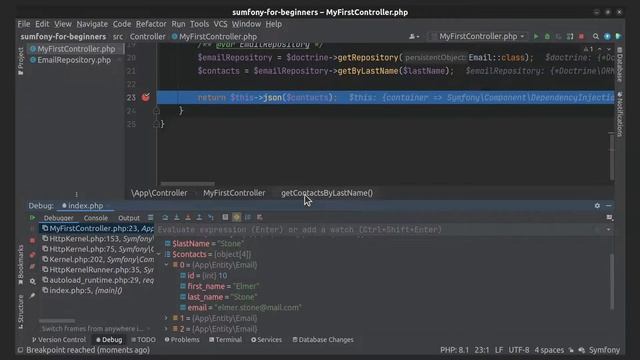Open the Notifications sidebar panel
The width and height of the screenshot is (640, 360).
(x=620, y=114)
